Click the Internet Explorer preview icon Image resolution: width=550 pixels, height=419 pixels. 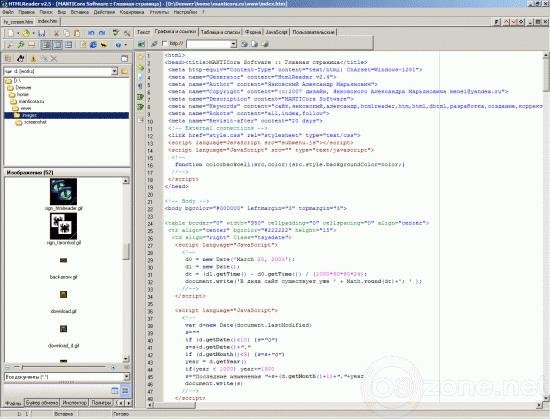[x=93, y=45]
